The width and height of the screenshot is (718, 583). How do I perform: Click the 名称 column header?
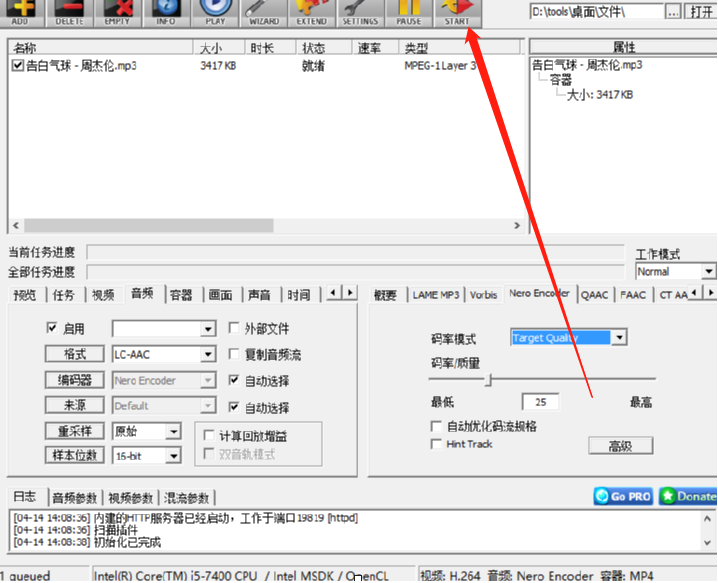pos(100,48)
